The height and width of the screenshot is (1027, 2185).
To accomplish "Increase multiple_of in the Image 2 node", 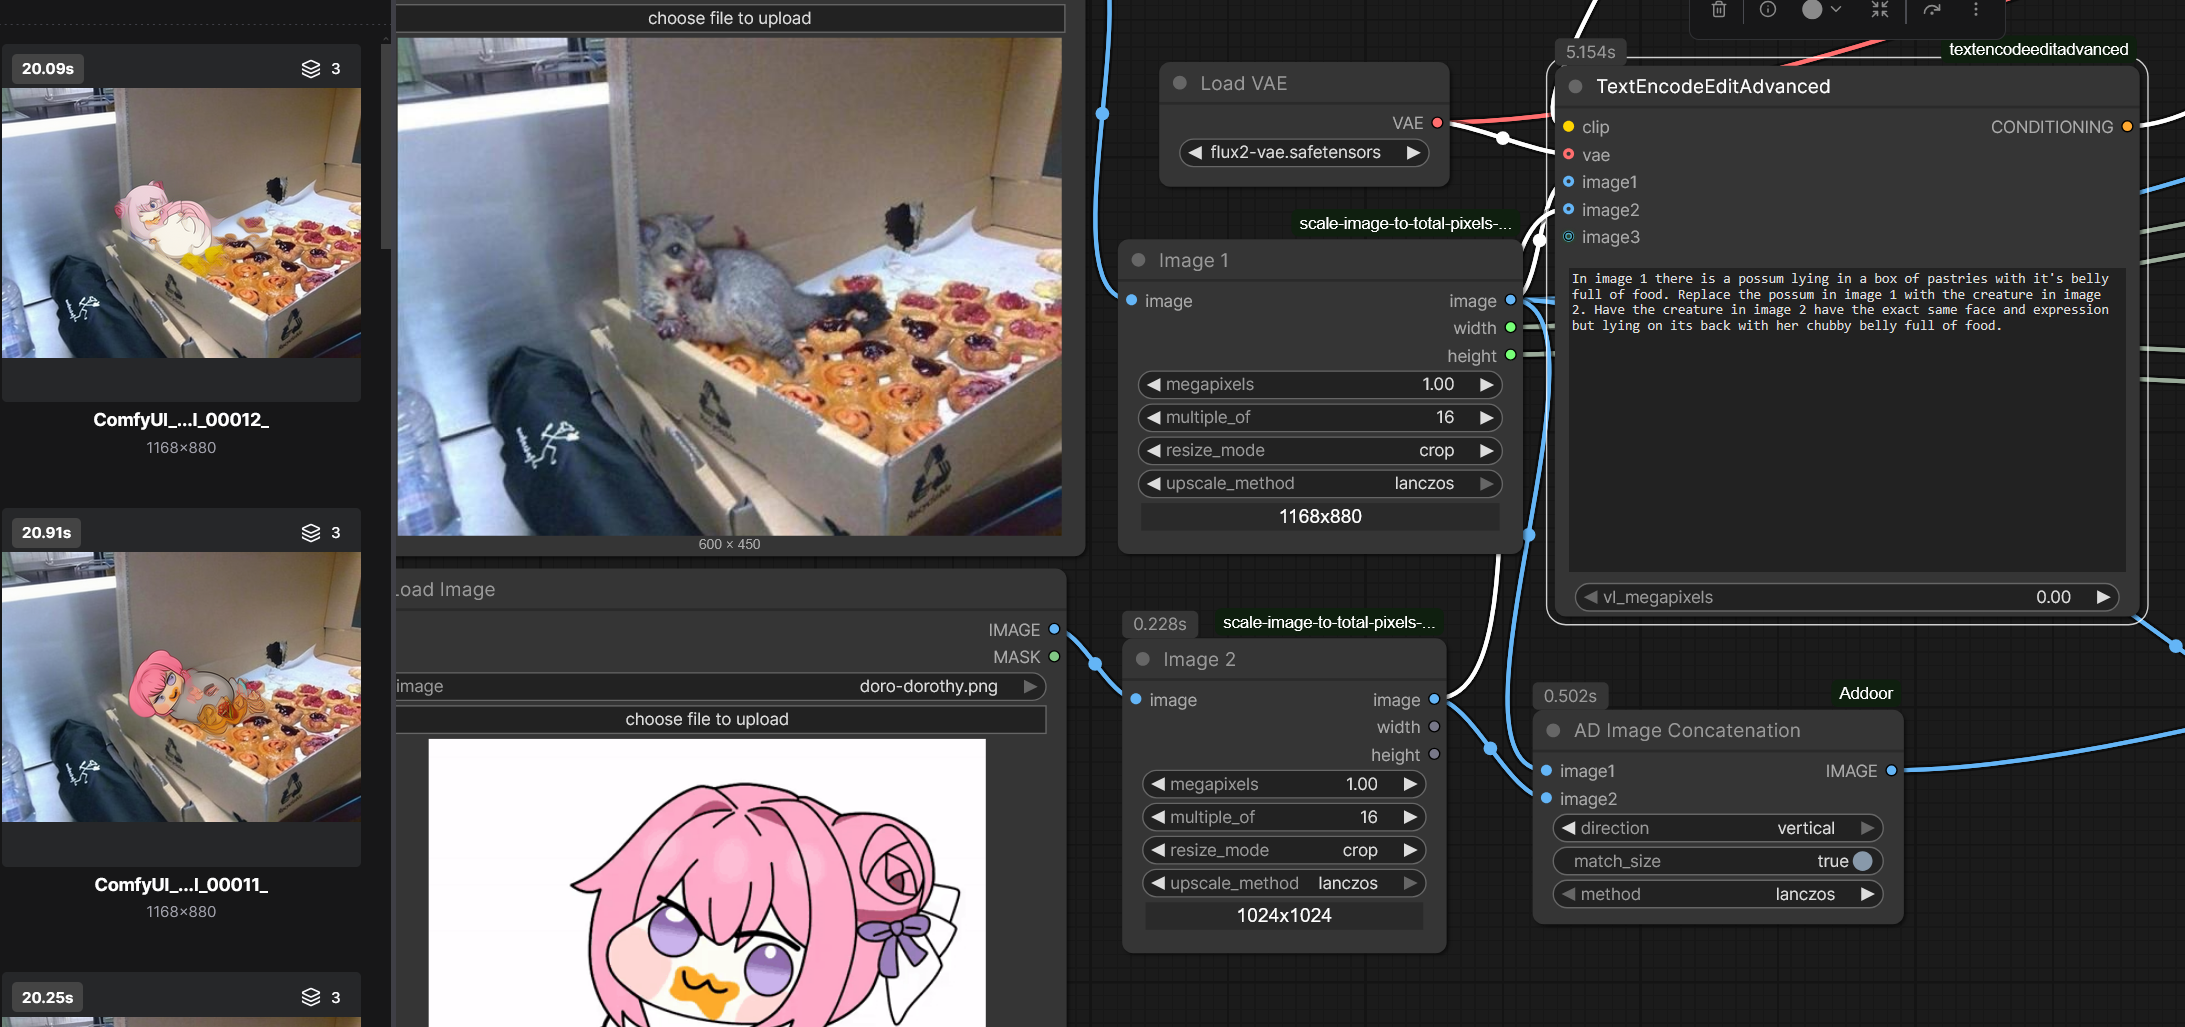I will click(x=1410, y=817).
